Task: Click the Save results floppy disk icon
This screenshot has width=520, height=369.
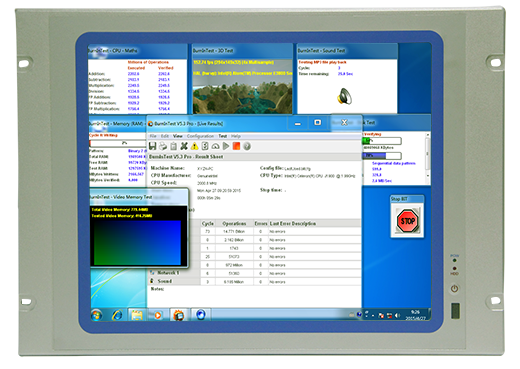Action: click(153, 146)
